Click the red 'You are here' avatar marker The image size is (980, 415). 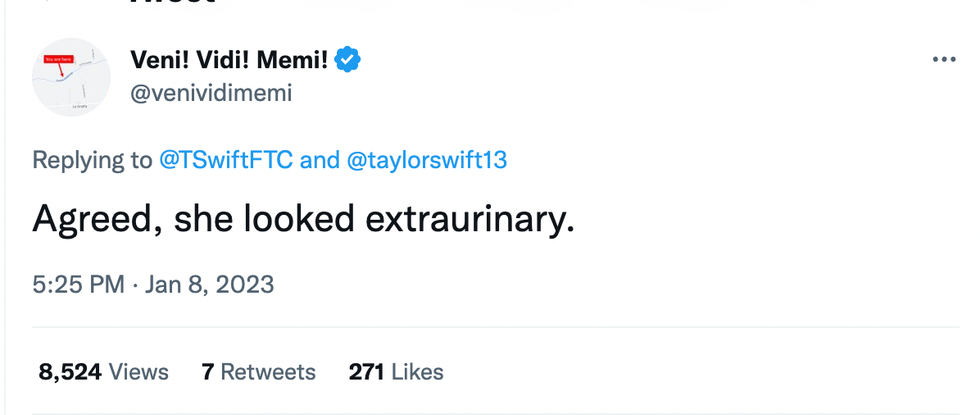tap(58, 61)
